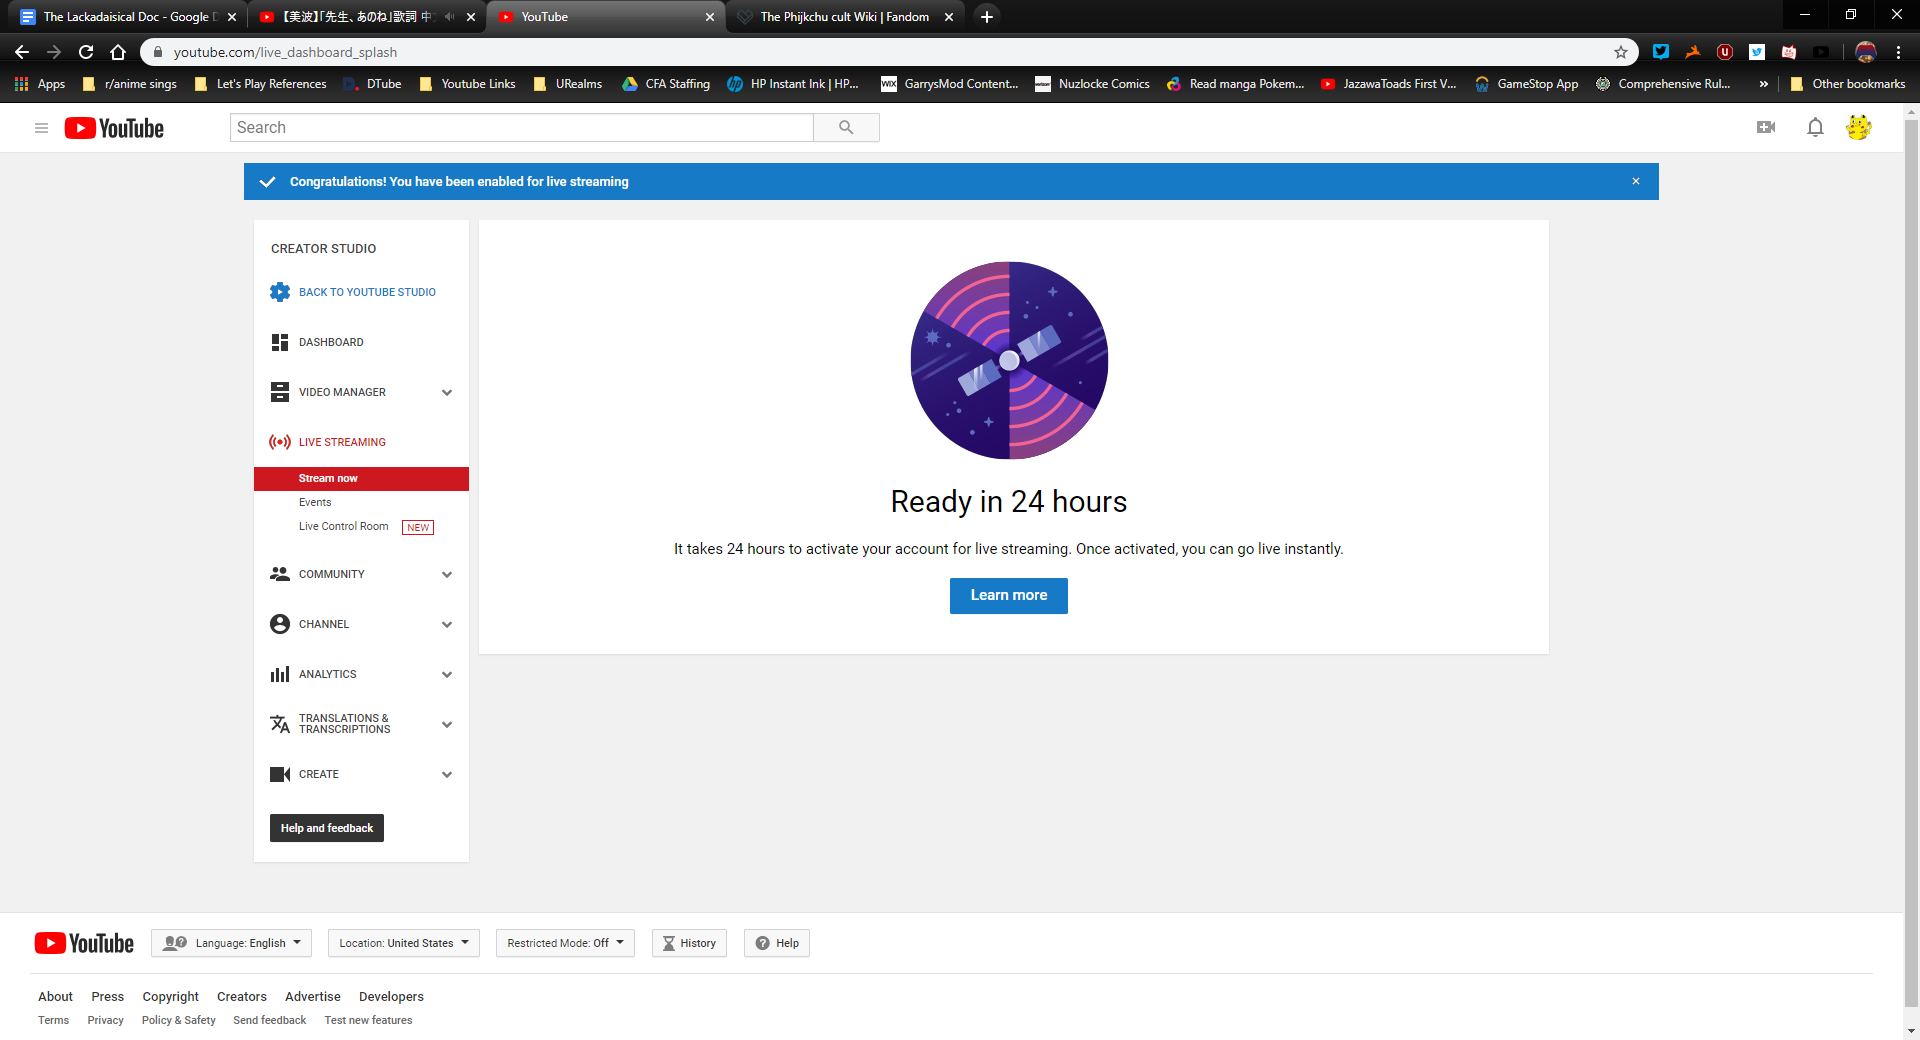Open the Policy & Safety footer link
The height and width of the screenshot is (1040, 1920).
pos(178,1020)
